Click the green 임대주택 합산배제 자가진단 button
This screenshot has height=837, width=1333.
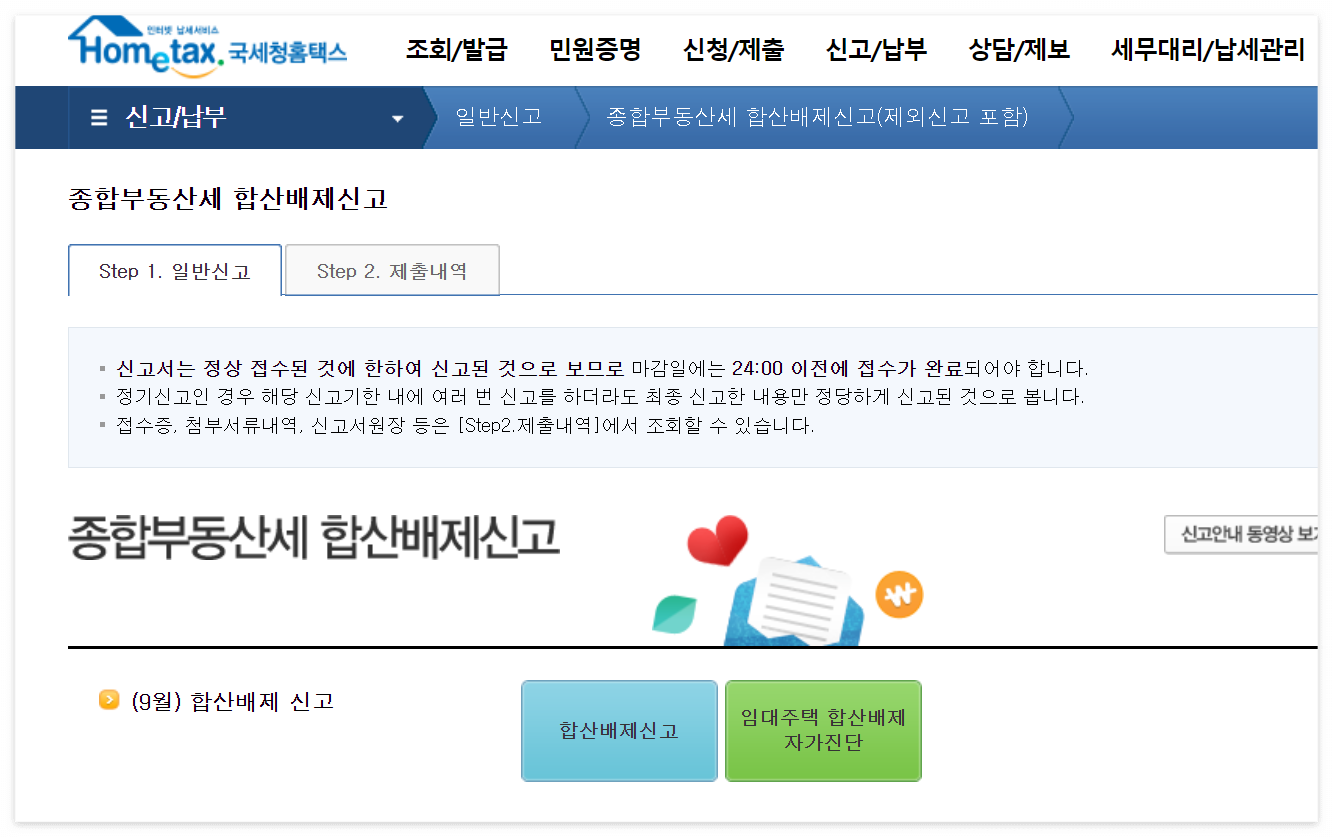coord(823,731)
